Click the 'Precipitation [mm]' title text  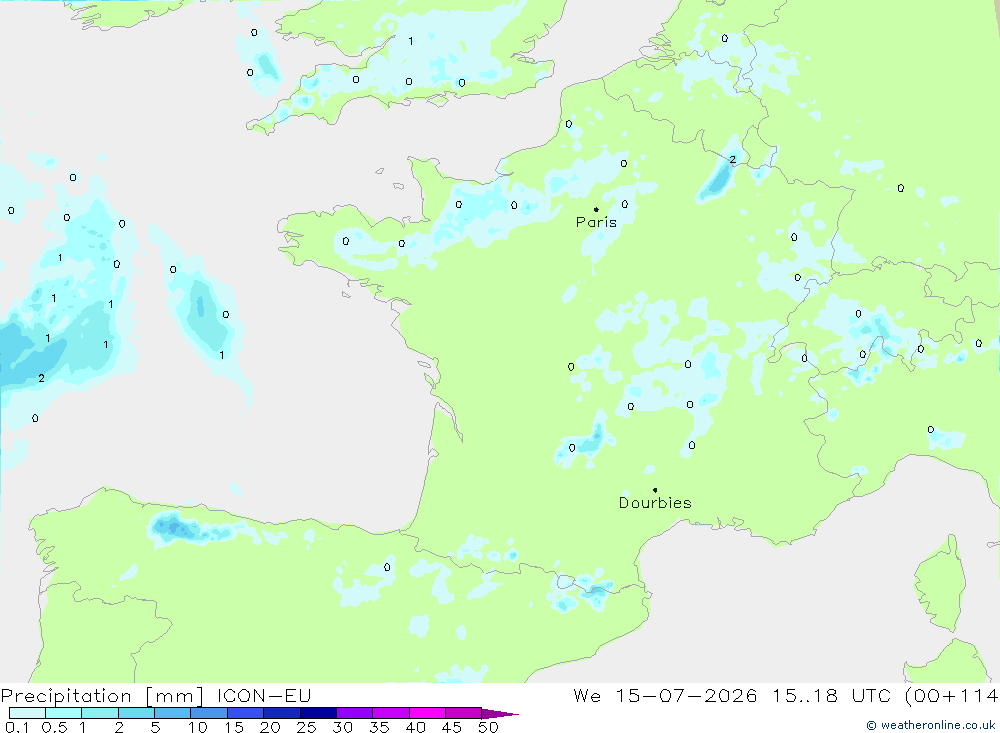pos(102,696)
